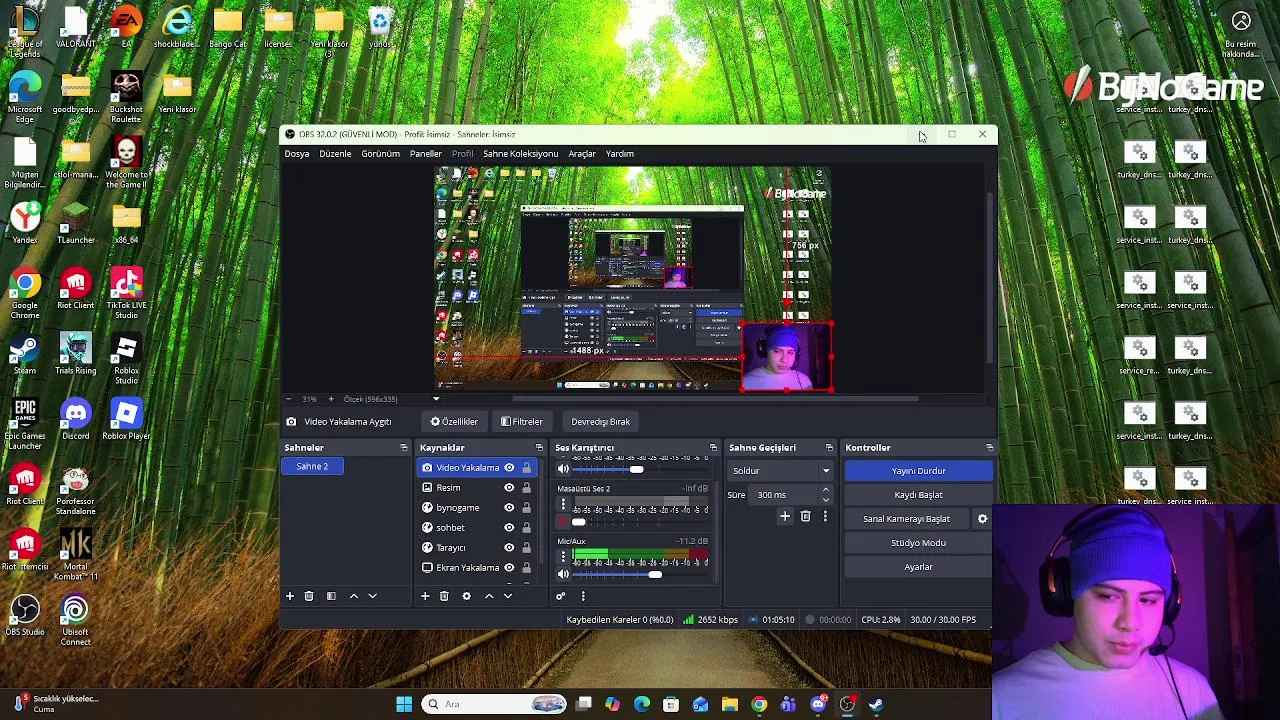Open Mic/Aux options menu dots
Image resolution: width=1280 pixels, height=720 pixels.
coord(563,558)
